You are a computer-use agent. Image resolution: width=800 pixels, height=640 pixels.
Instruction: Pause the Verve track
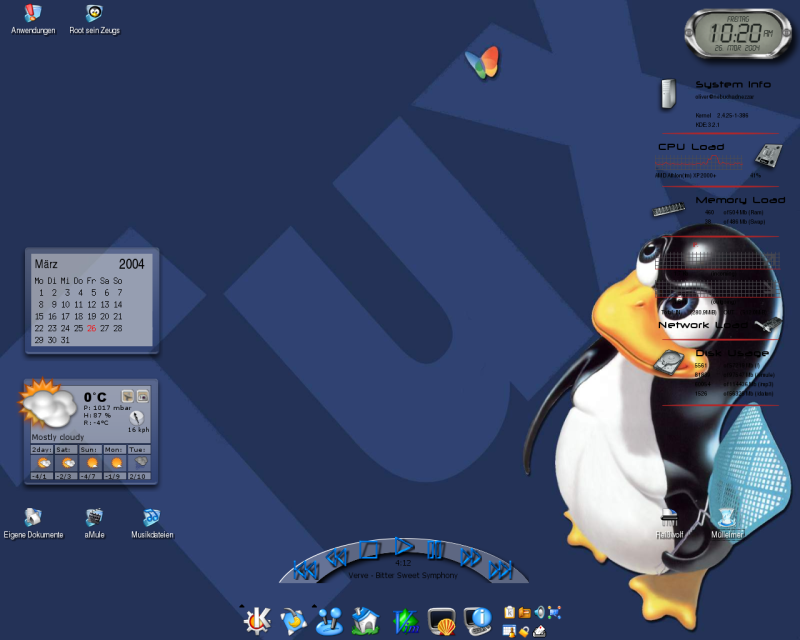click(x=436, y=549)
